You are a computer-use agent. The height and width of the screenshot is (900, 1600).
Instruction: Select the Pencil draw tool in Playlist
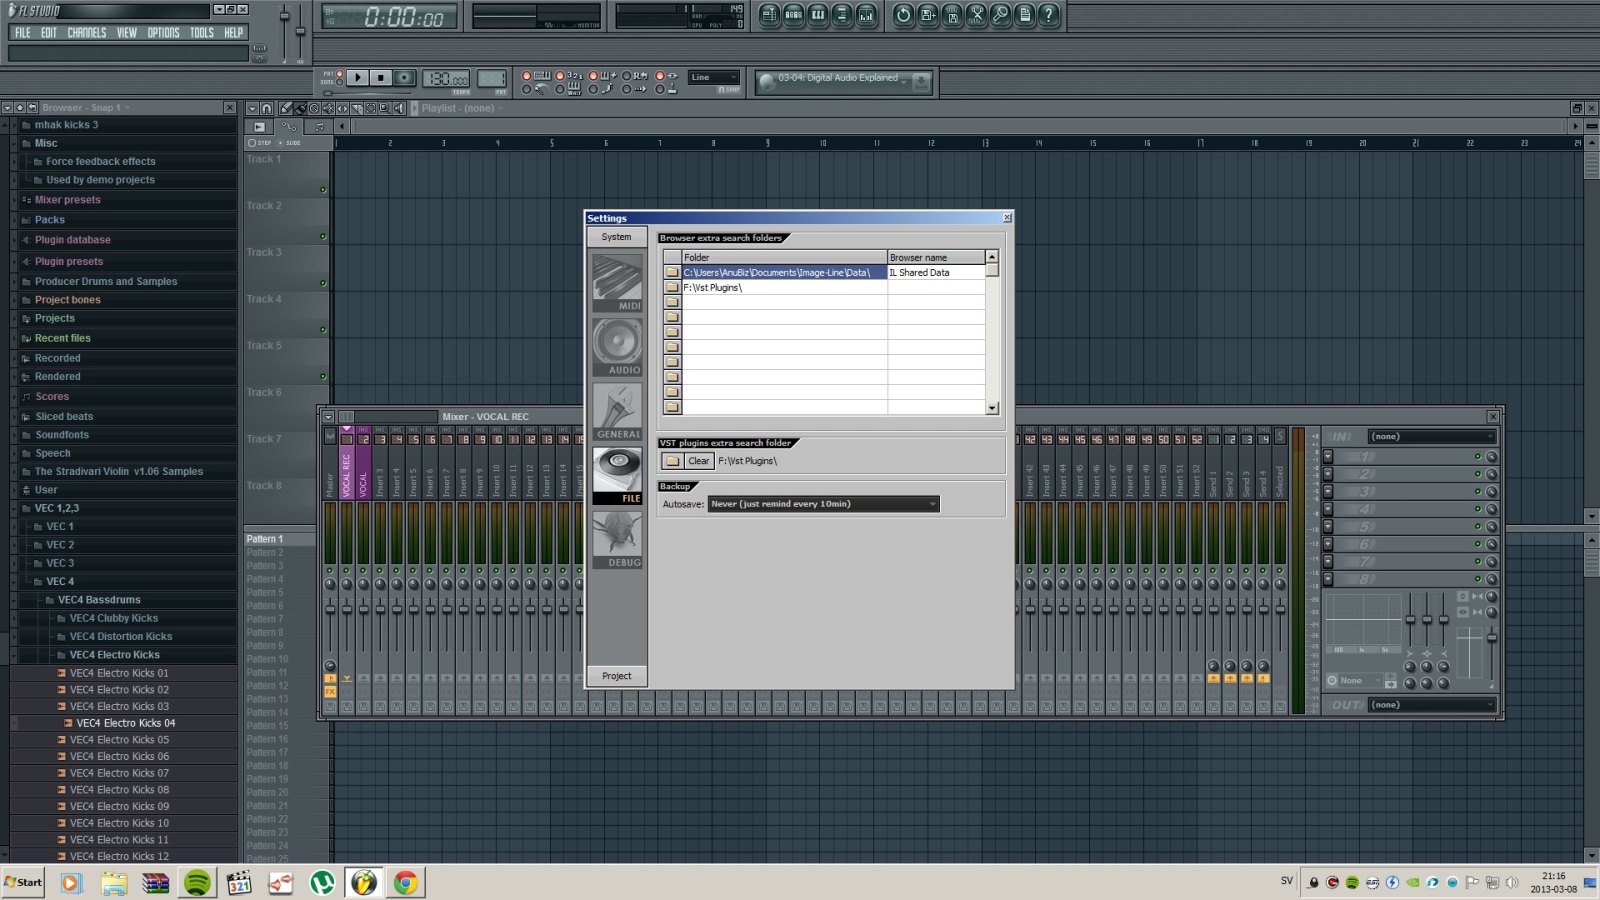coord(286,108)
